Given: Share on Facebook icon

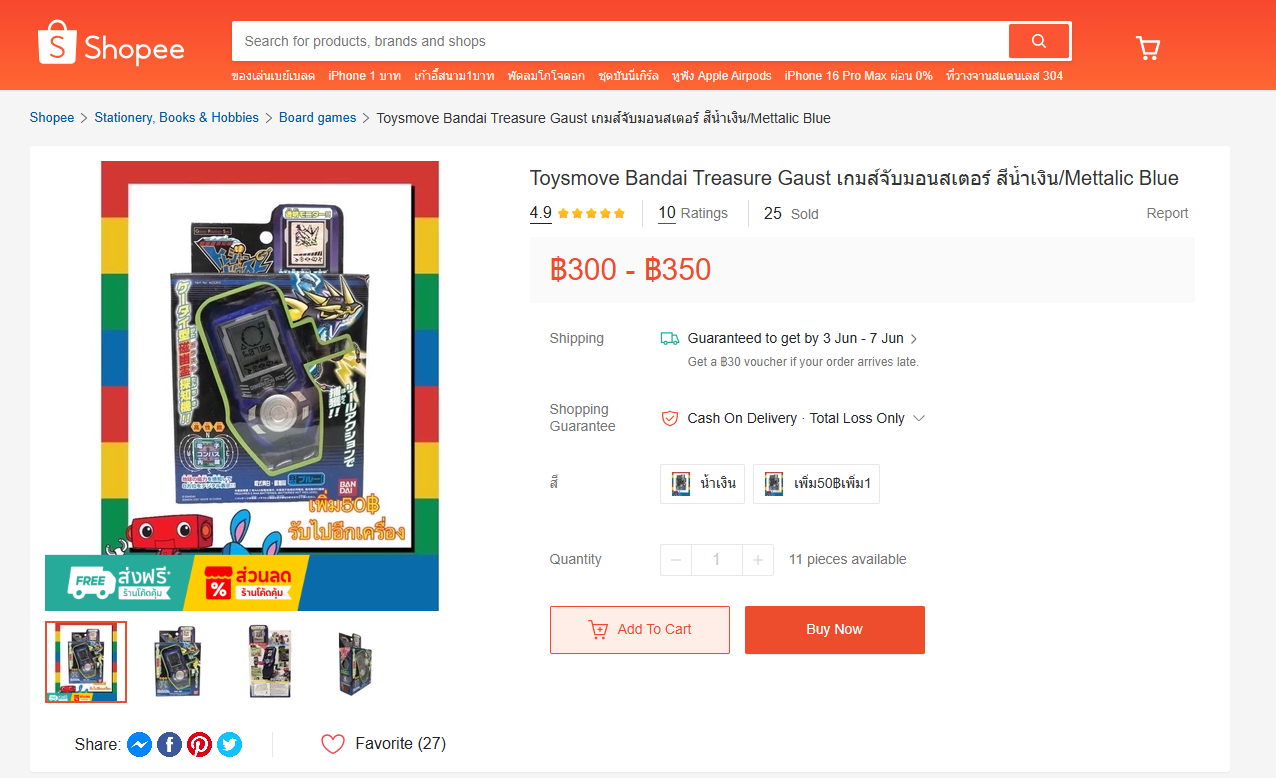Looking at the screenshot, I should click(x=170, y=744).
